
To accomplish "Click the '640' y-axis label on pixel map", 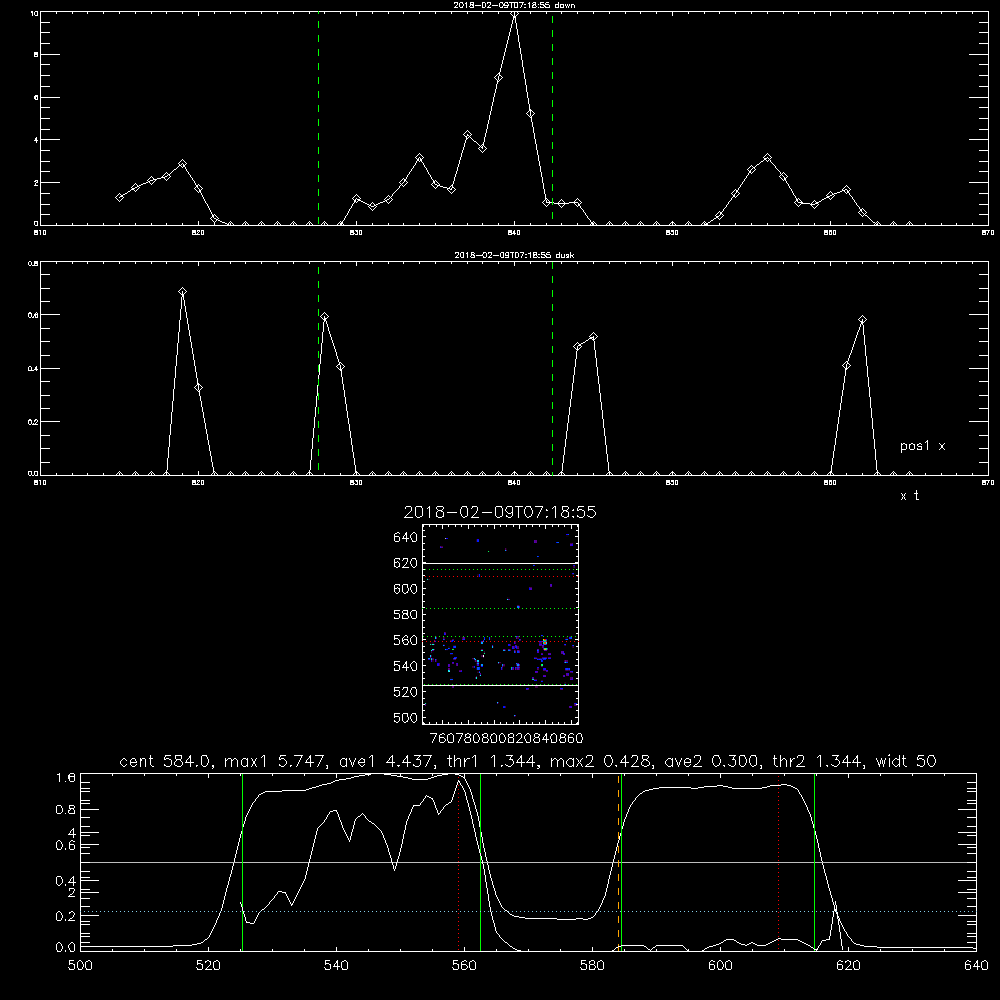I will (406, 538).
